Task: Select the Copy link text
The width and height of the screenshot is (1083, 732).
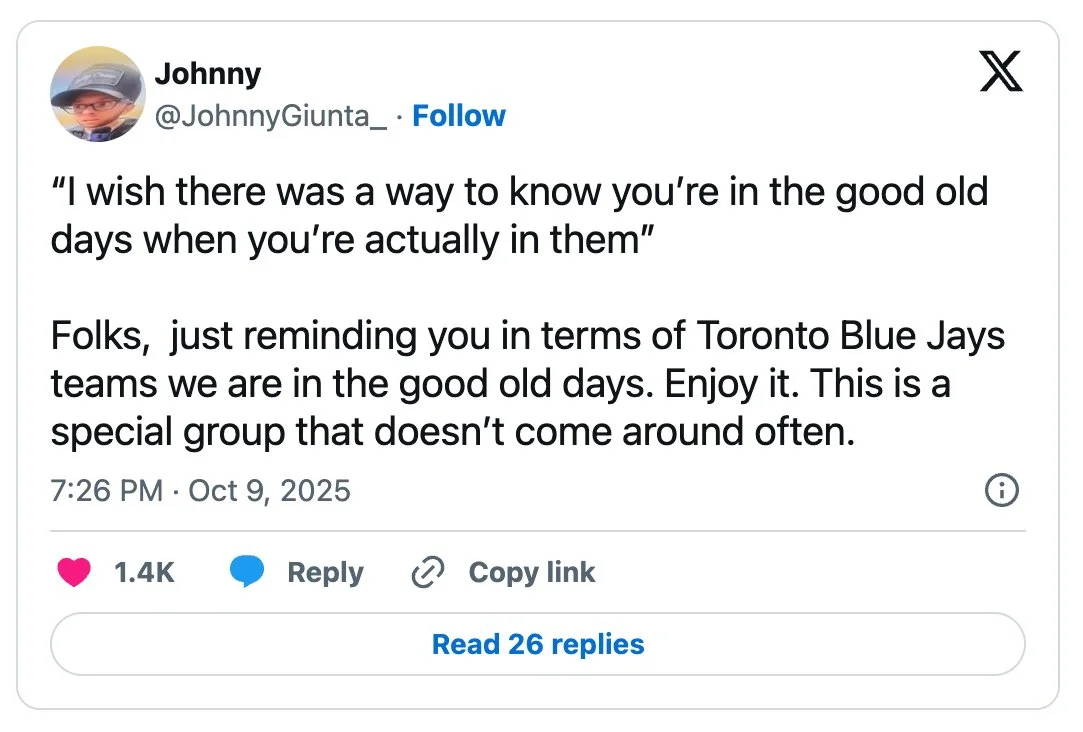Action: click(532, 572)
